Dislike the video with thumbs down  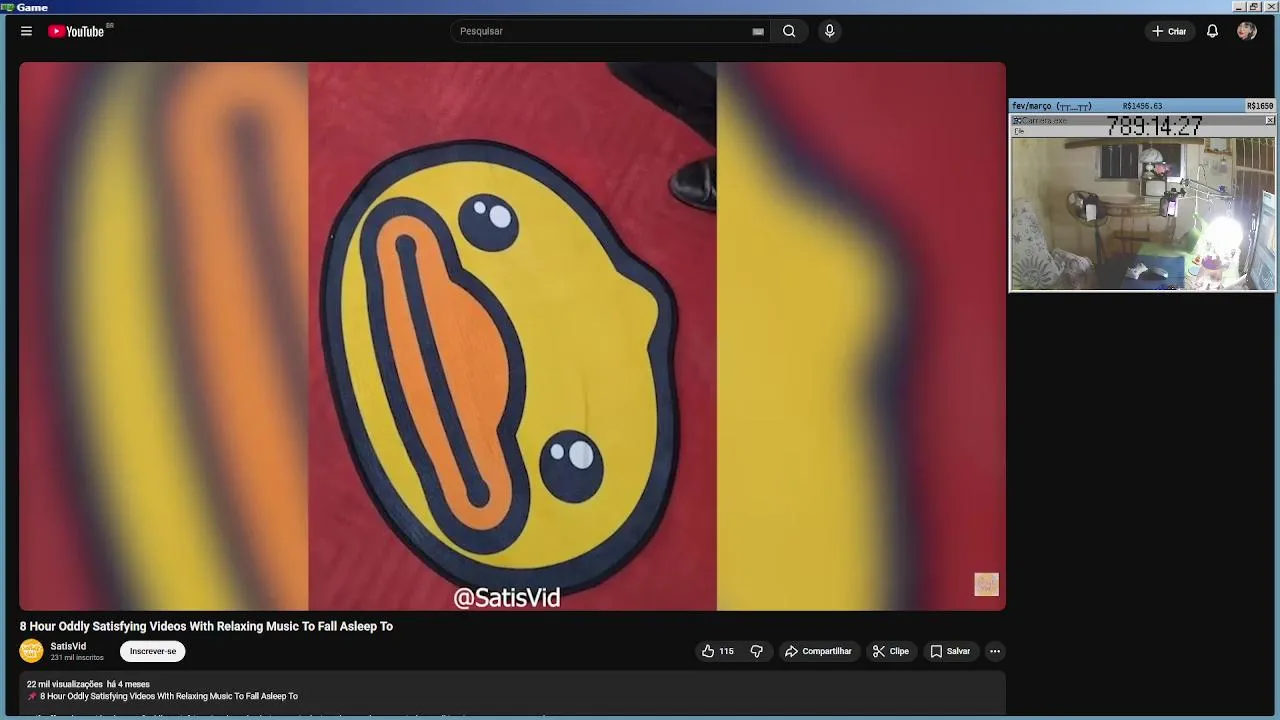[x=757, y=651]
